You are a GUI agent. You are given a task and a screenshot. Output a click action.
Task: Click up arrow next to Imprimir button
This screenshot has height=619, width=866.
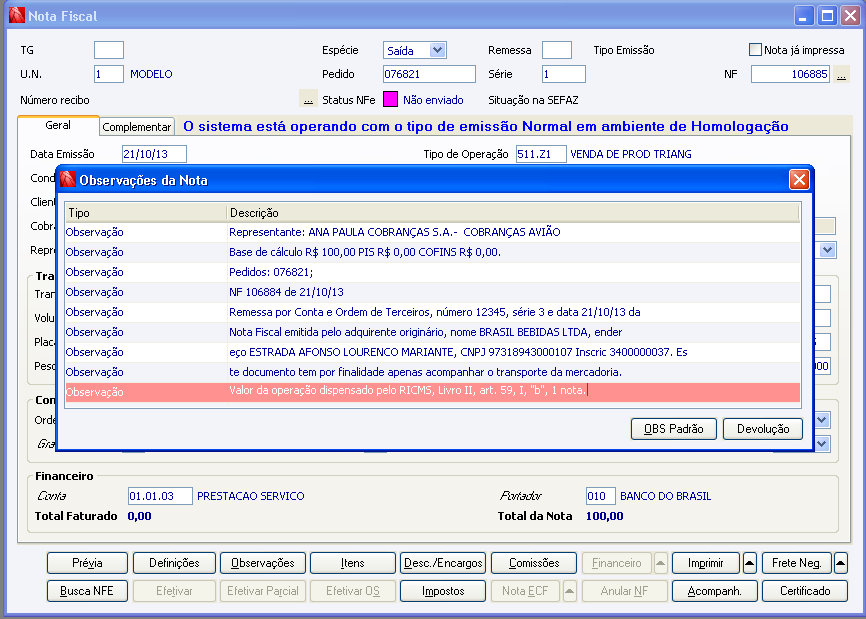[749, 563]
